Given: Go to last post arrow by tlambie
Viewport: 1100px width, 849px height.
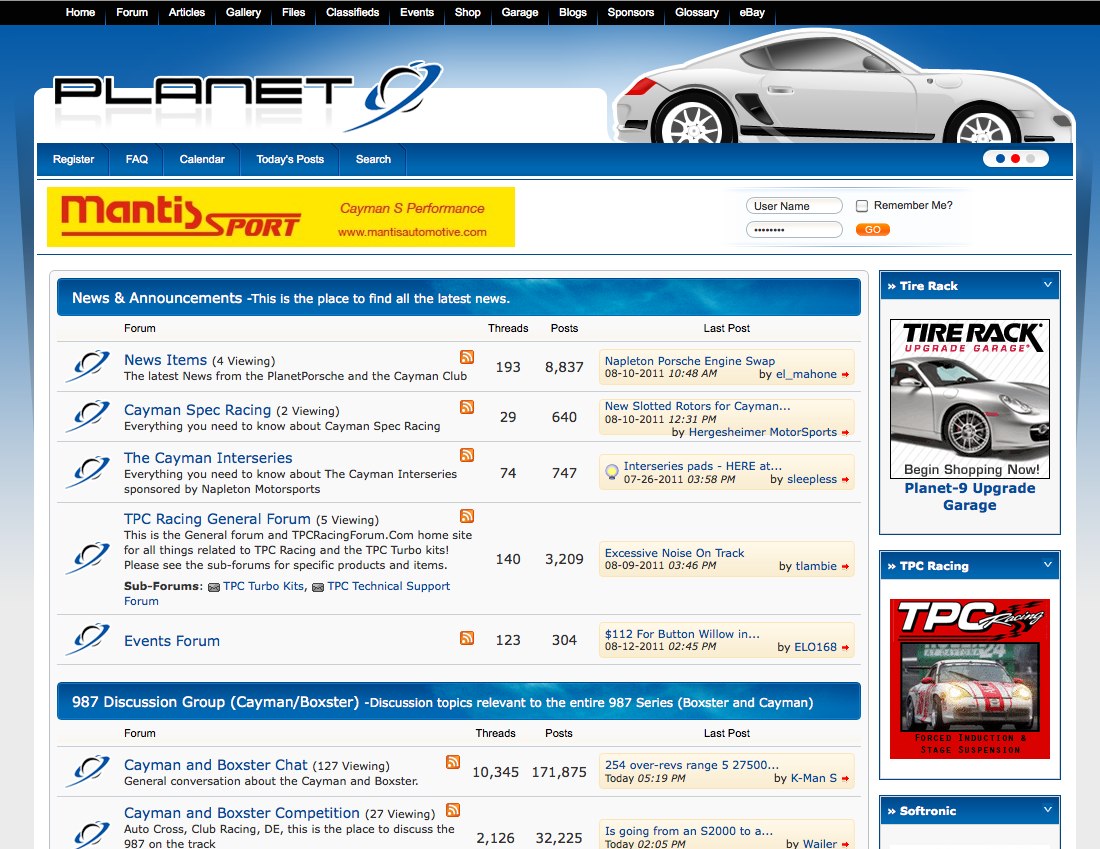Looking at the screenshot, I should click(x=845, y=567).
